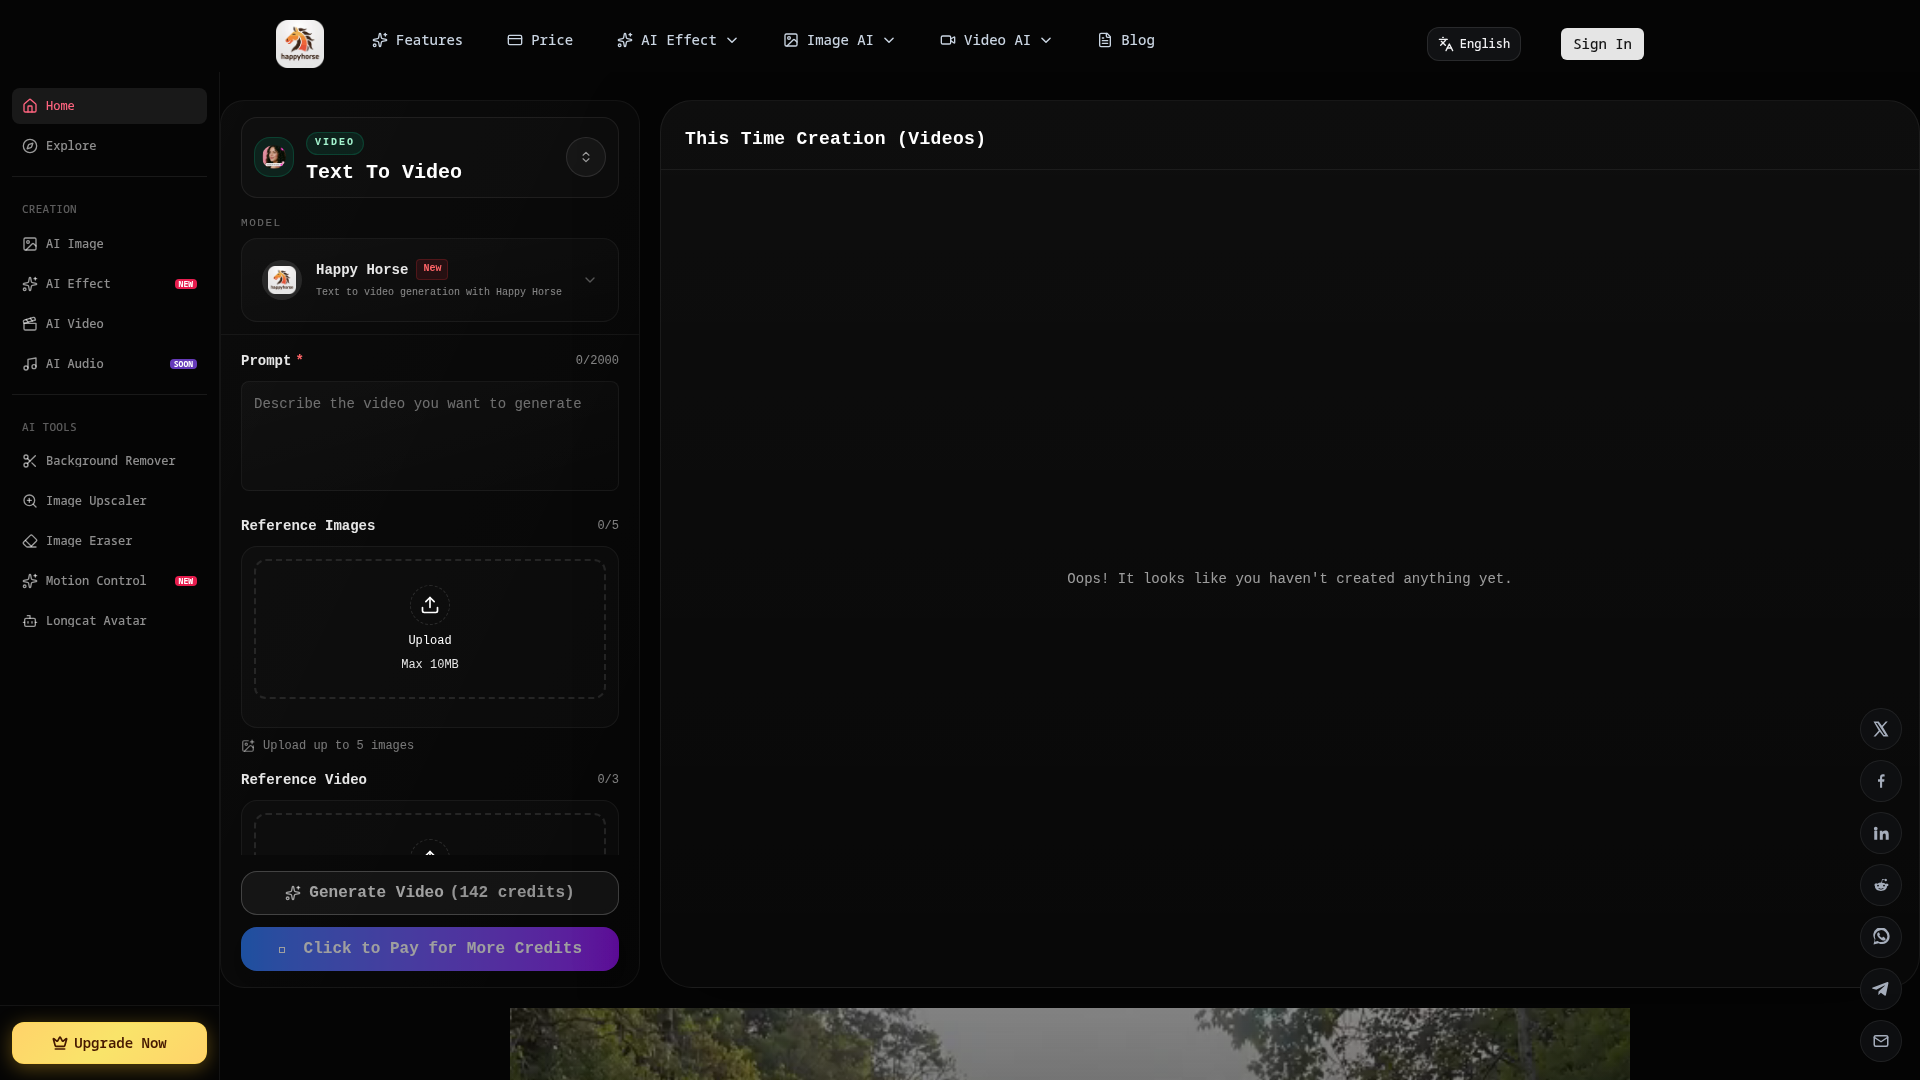Expand the Image AI navigation dropdown
Screen dimensions: 1920x1080
[839, 40]
